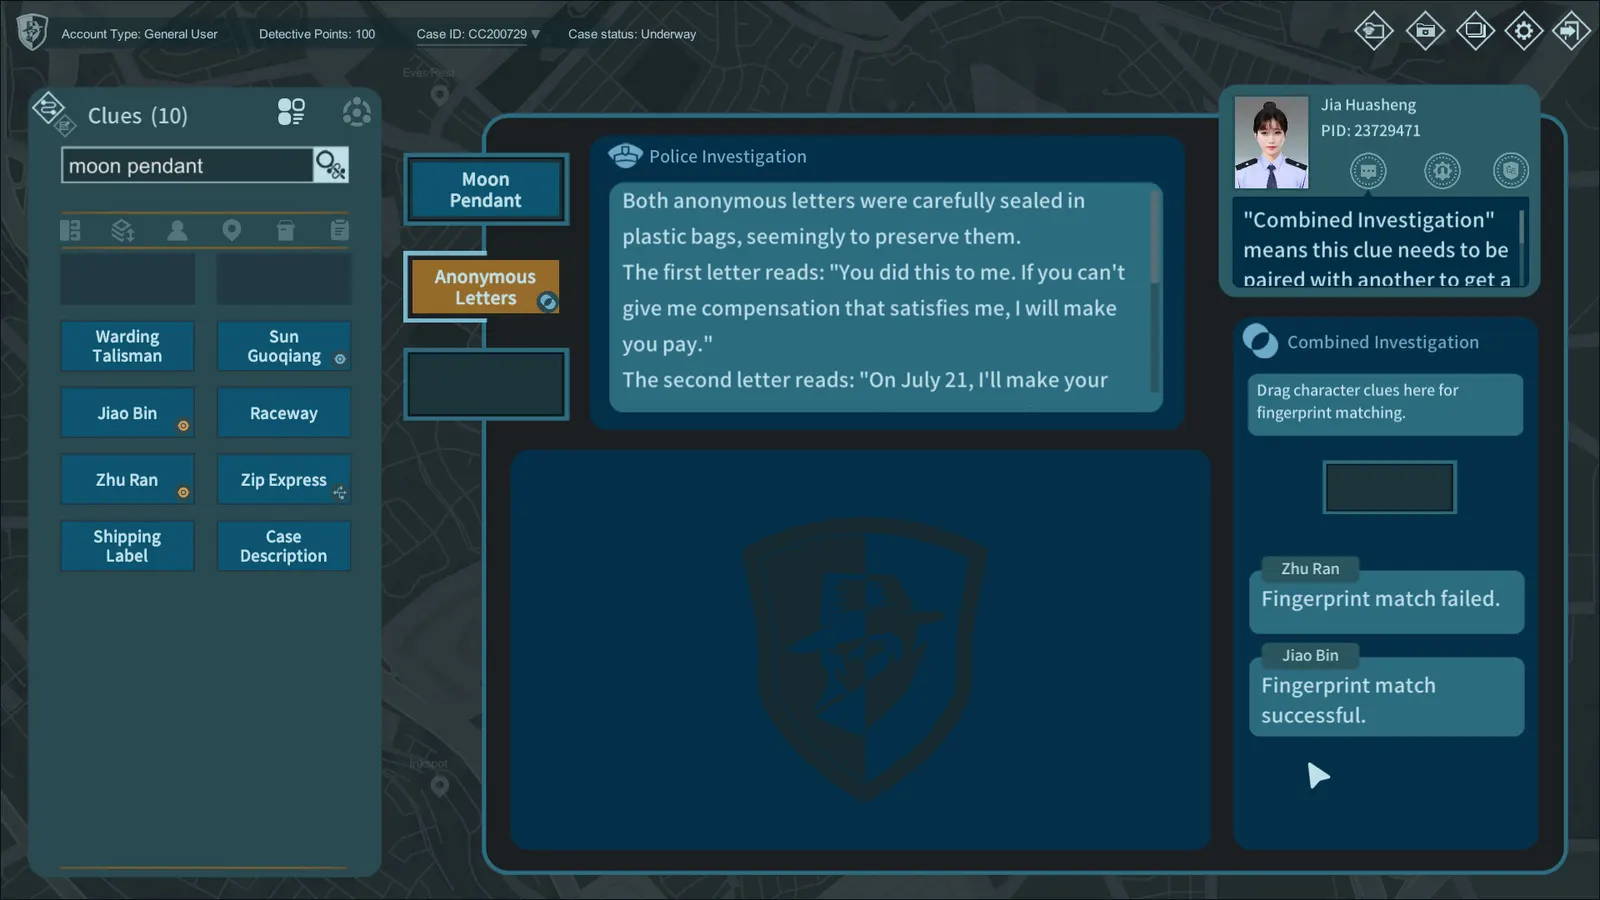
Task: Select the Anonymous Letters tab
Action: click(x=486, y=287)
